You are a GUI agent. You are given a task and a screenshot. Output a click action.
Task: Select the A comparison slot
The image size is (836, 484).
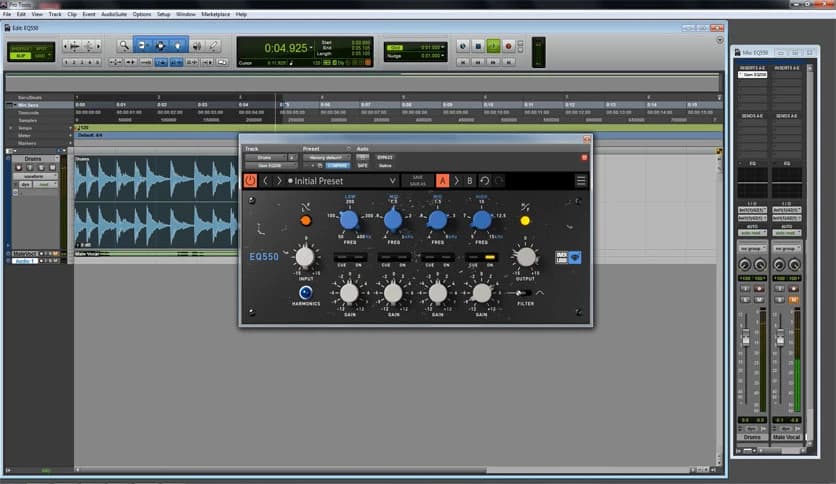click(443, 181)
